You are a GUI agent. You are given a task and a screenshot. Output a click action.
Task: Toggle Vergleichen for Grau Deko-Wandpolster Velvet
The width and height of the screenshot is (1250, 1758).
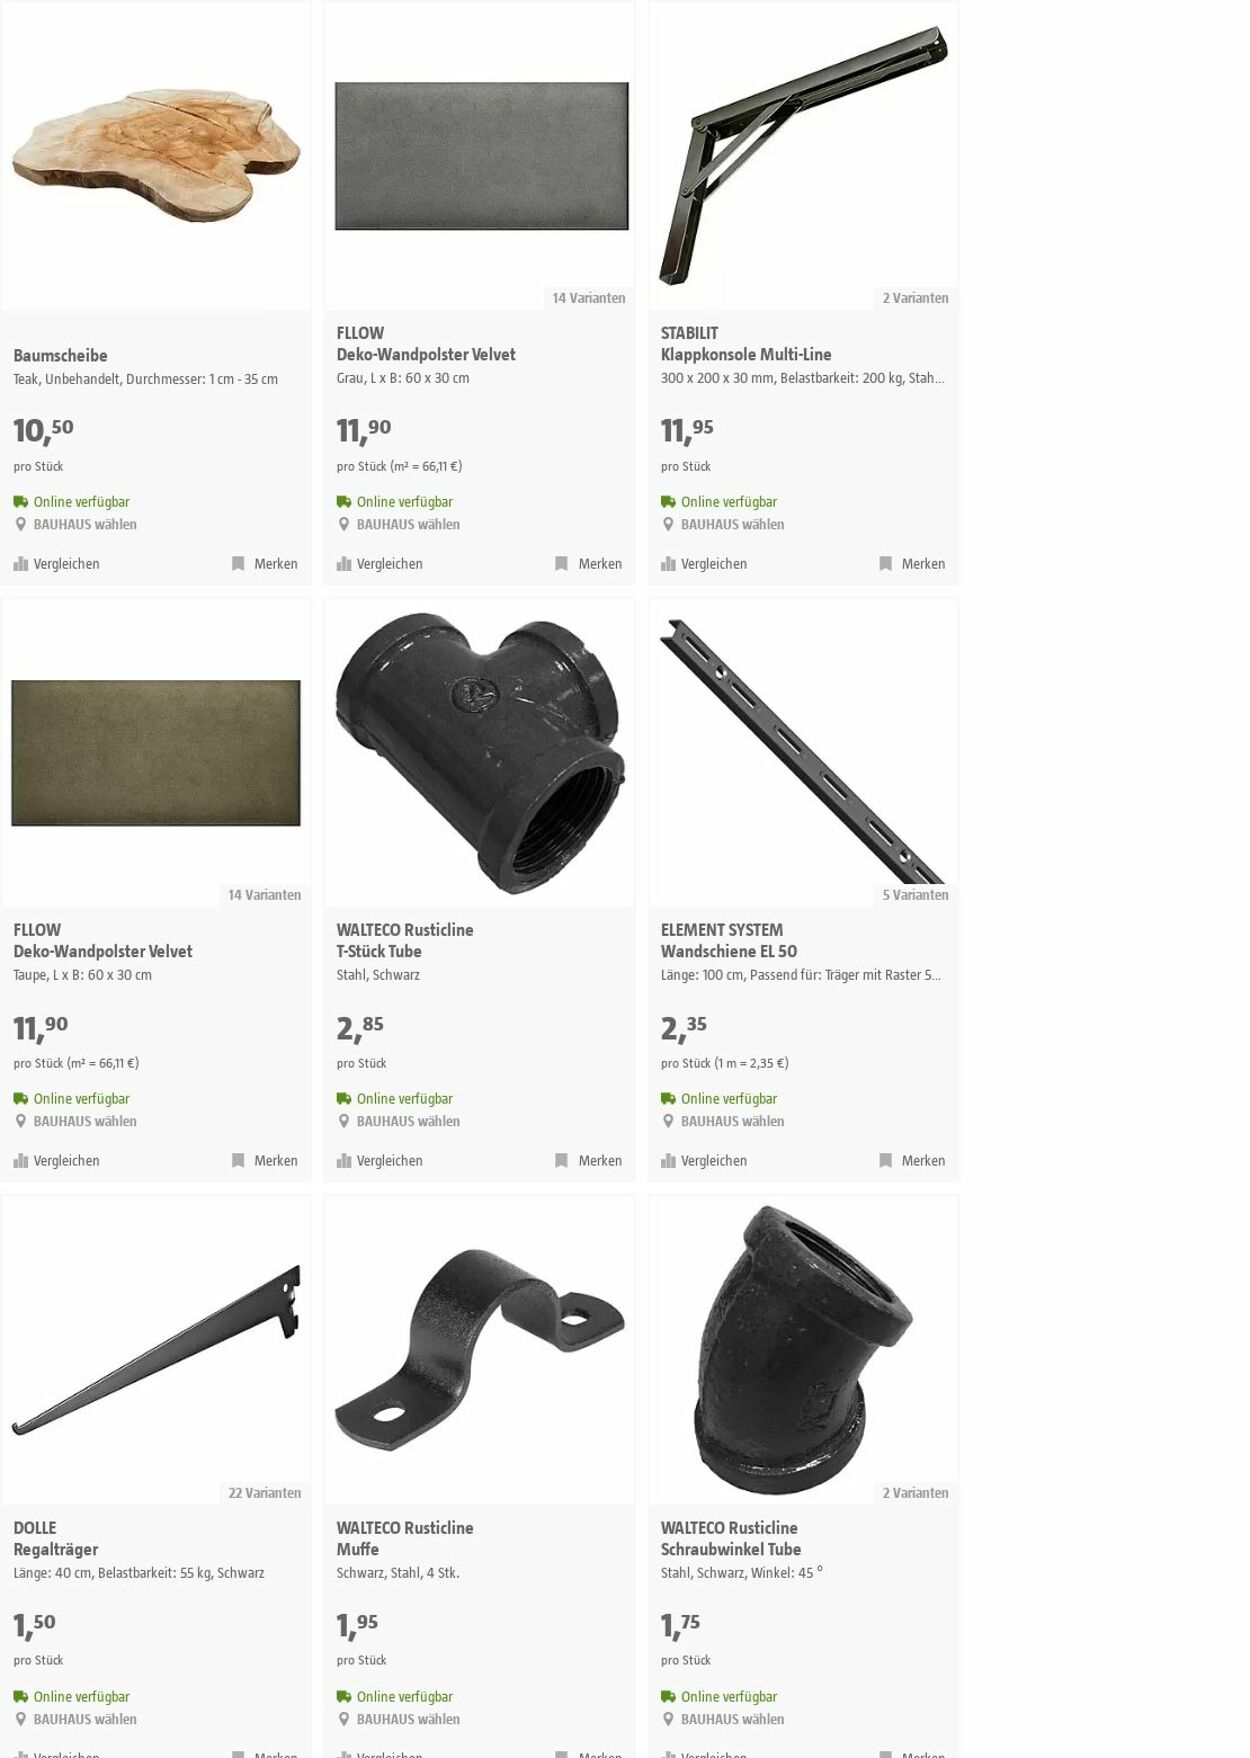coord(380,564)
